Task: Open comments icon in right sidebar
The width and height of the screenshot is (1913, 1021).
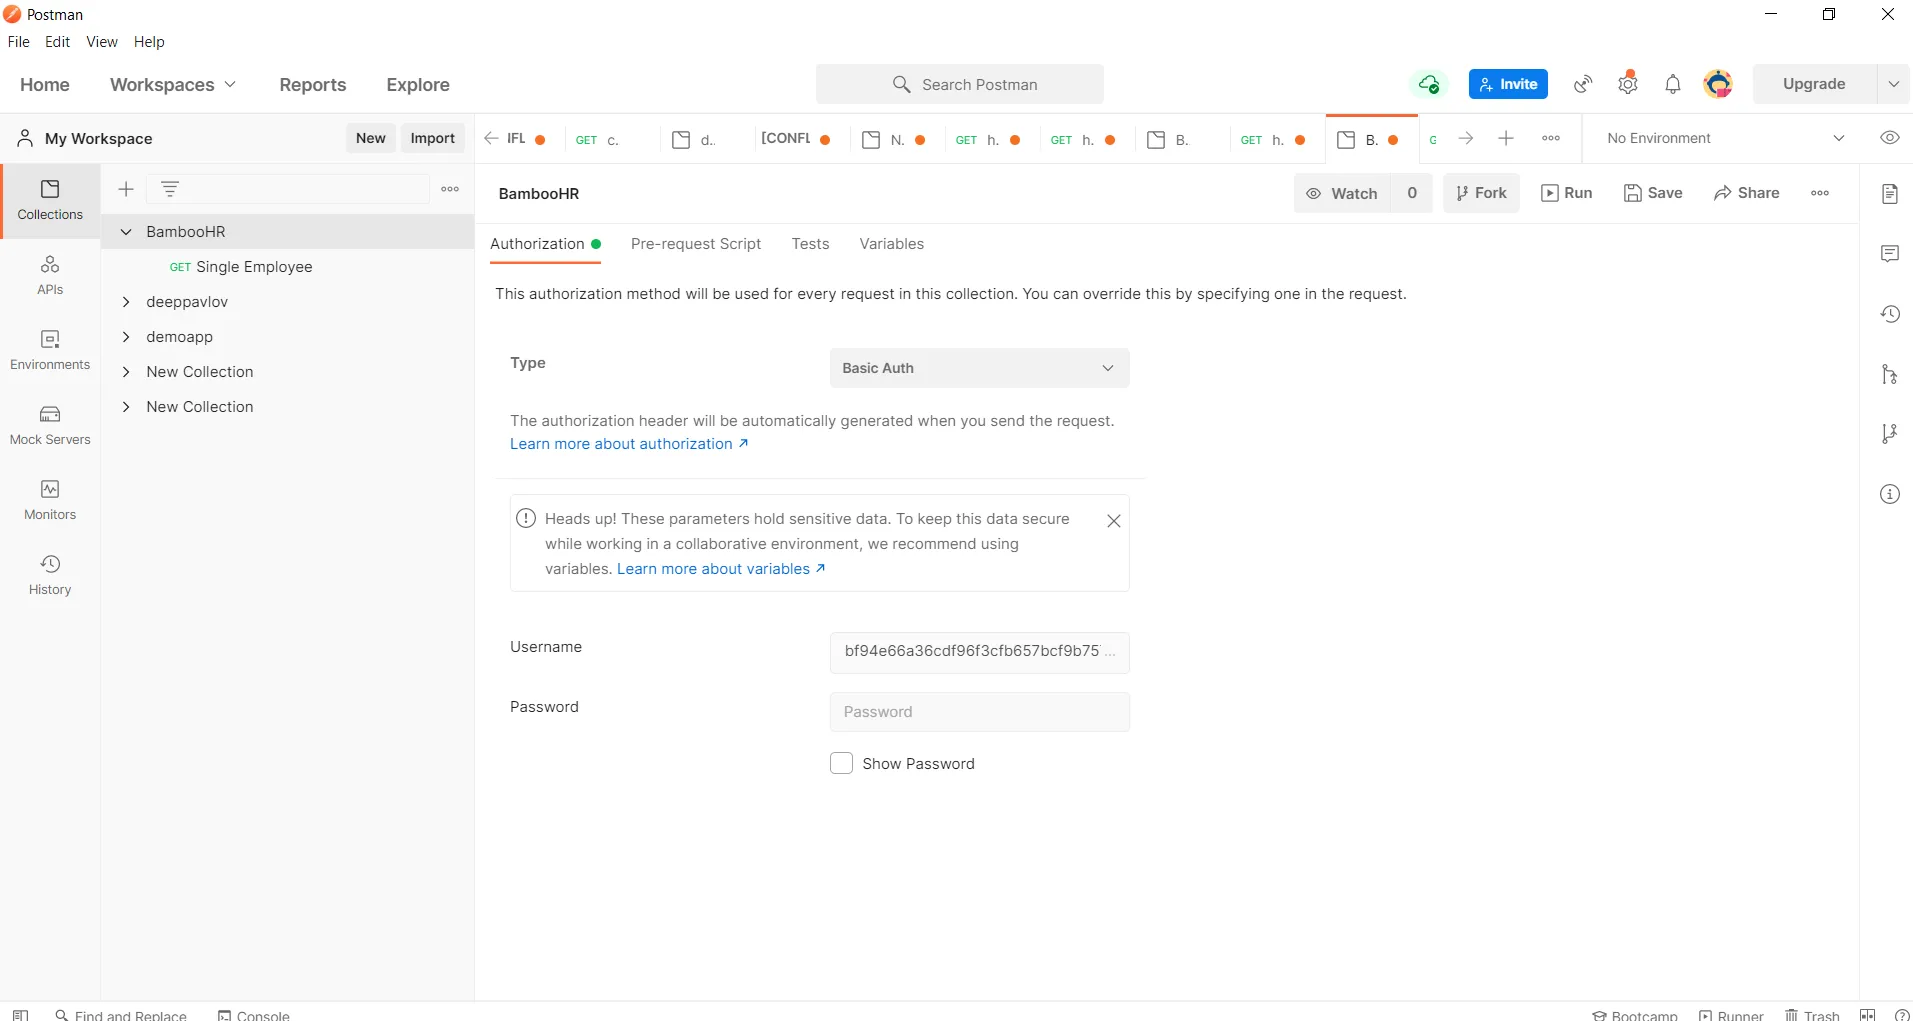Action: click(1890, 254)
